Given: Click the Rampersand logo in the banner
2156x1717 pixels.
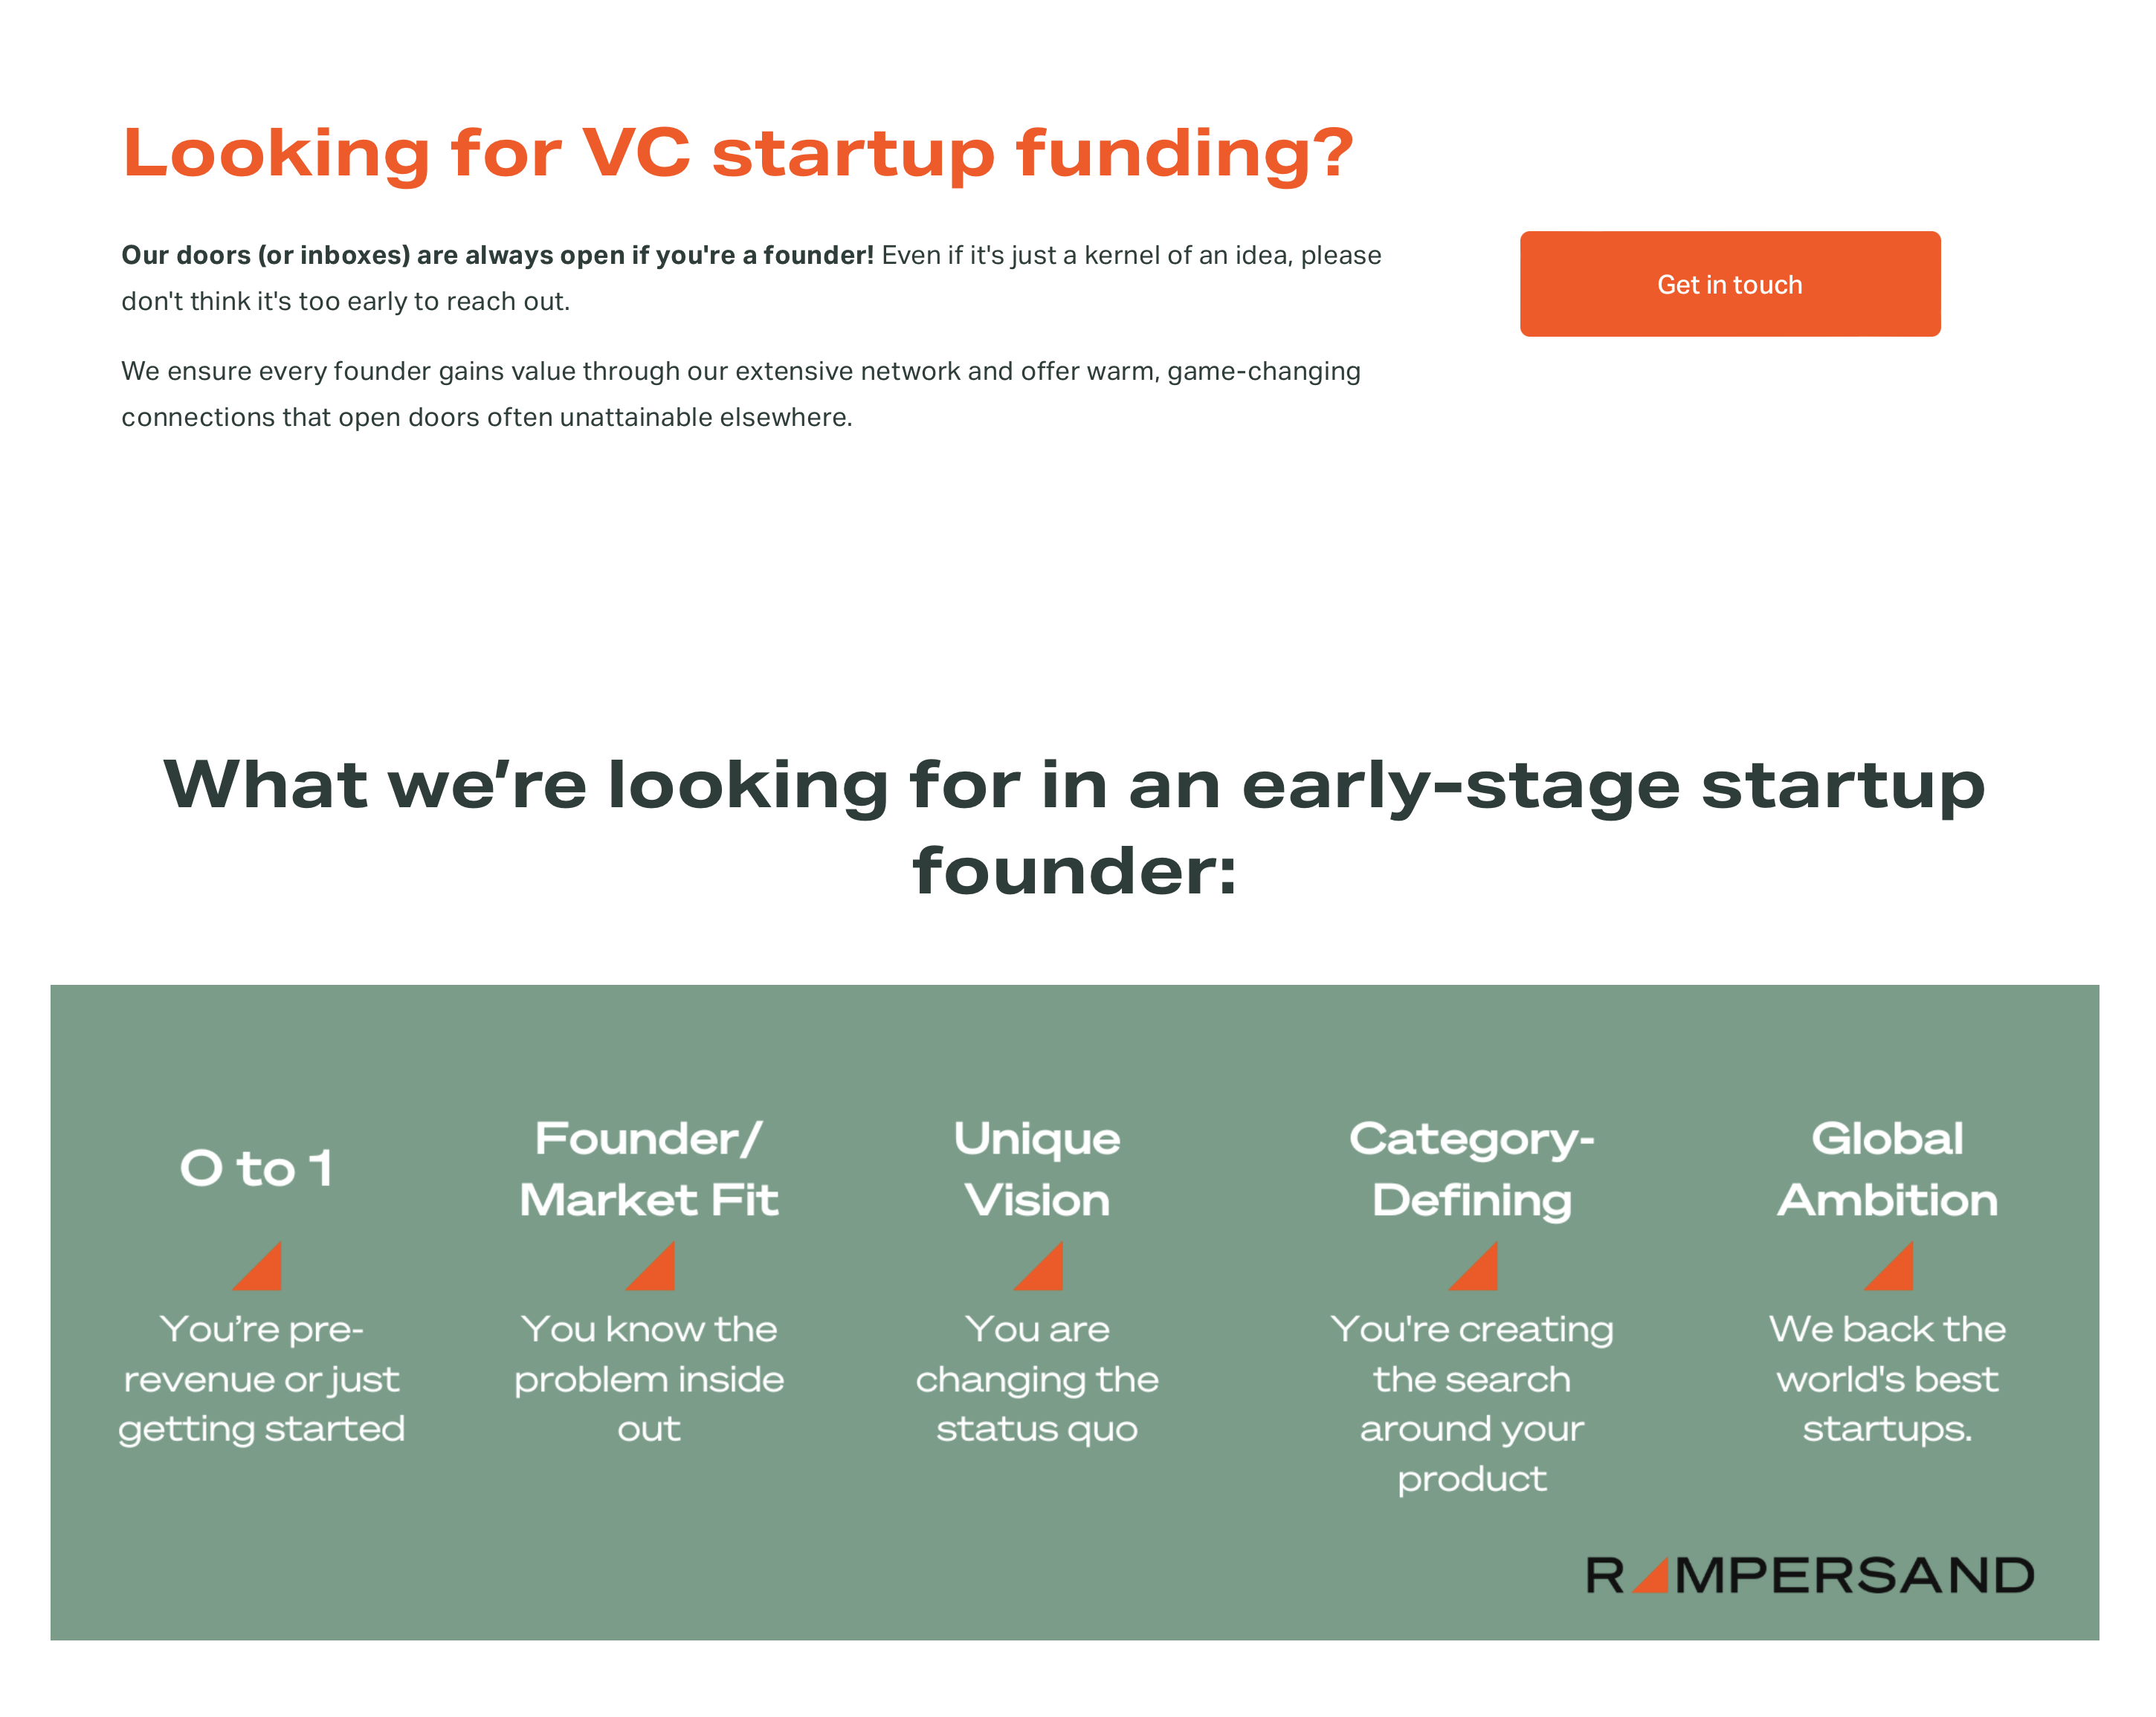Looking at the screenshot, I should coord(1810,1576).
